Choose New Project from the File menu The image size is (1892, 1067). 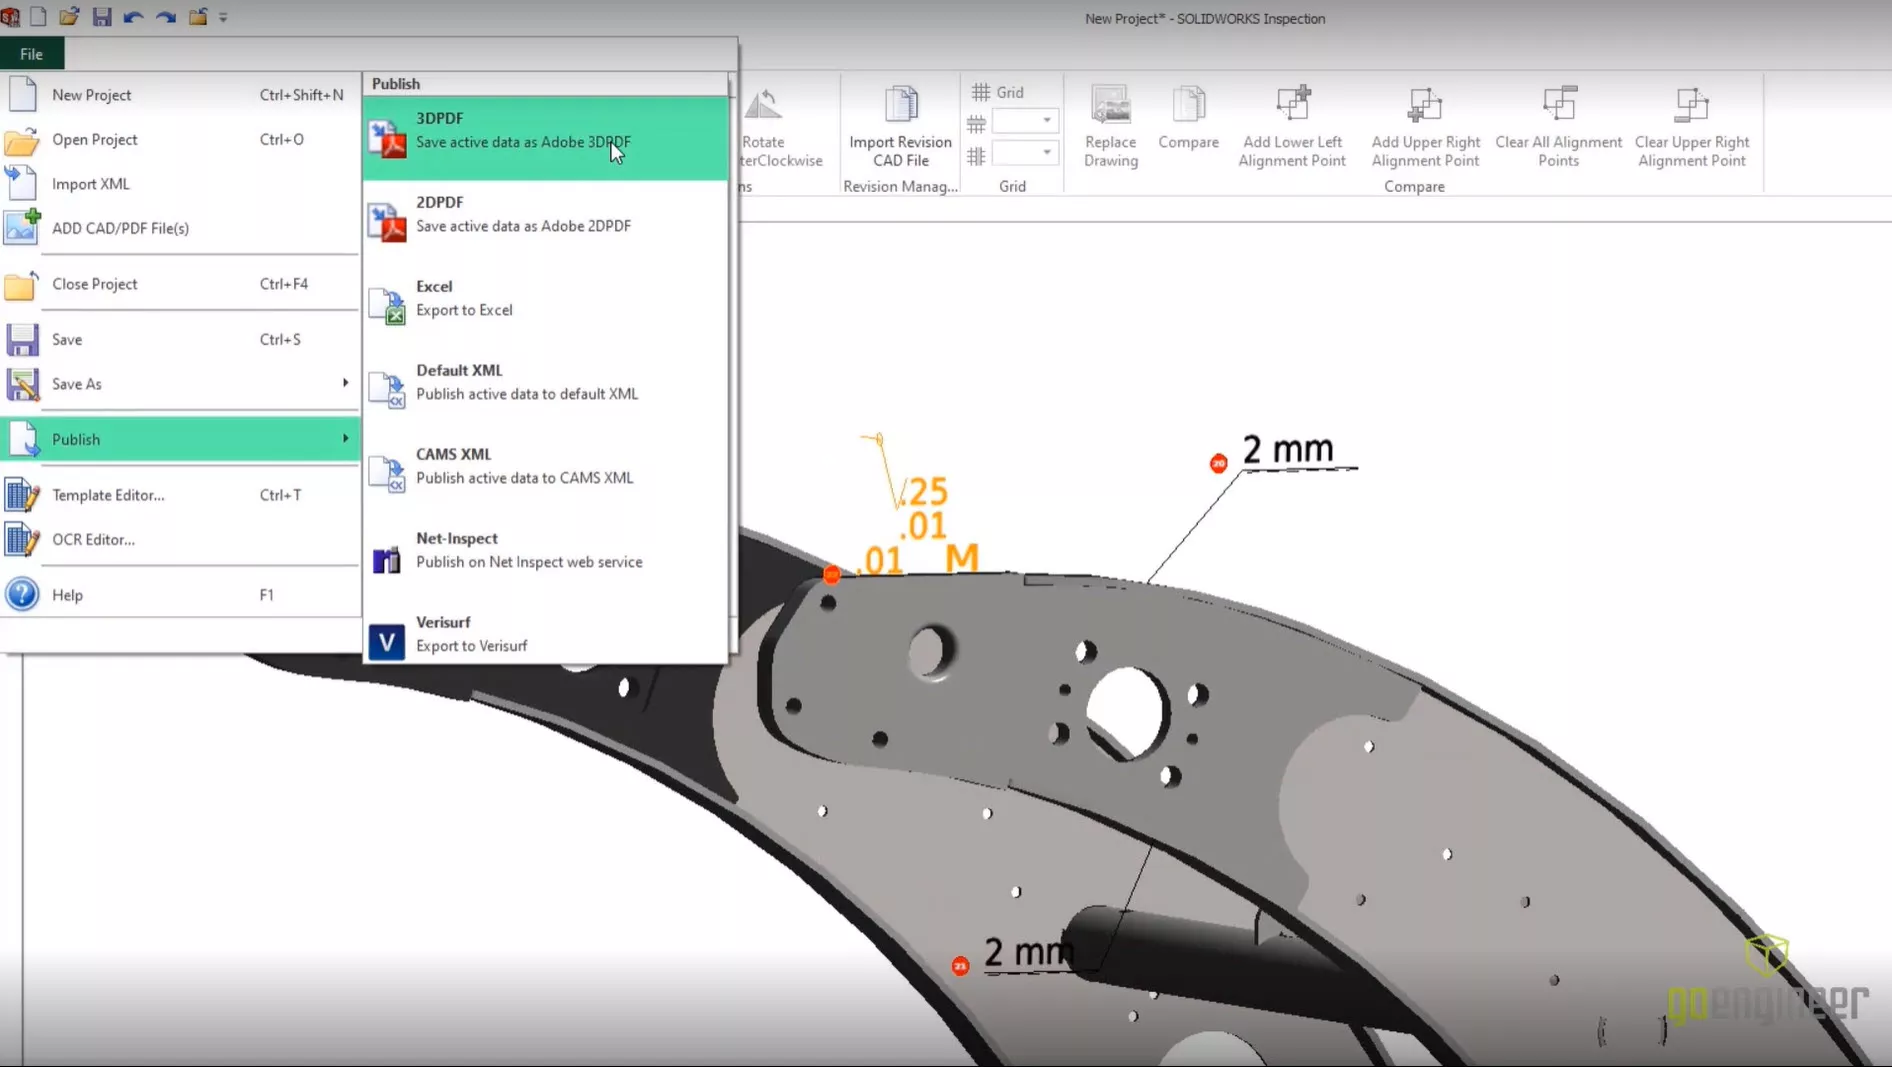tap(180, 95)
